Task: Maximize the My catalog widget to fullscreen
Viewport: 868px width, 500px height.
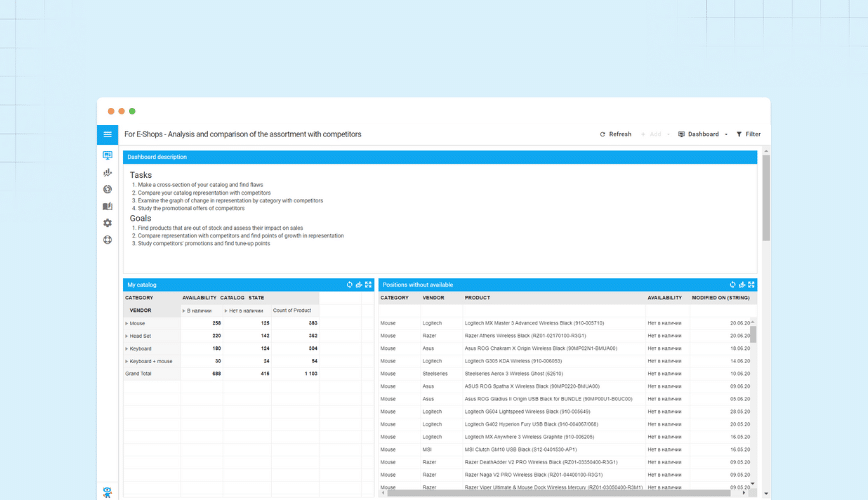Action: click(x=368, y=285)
